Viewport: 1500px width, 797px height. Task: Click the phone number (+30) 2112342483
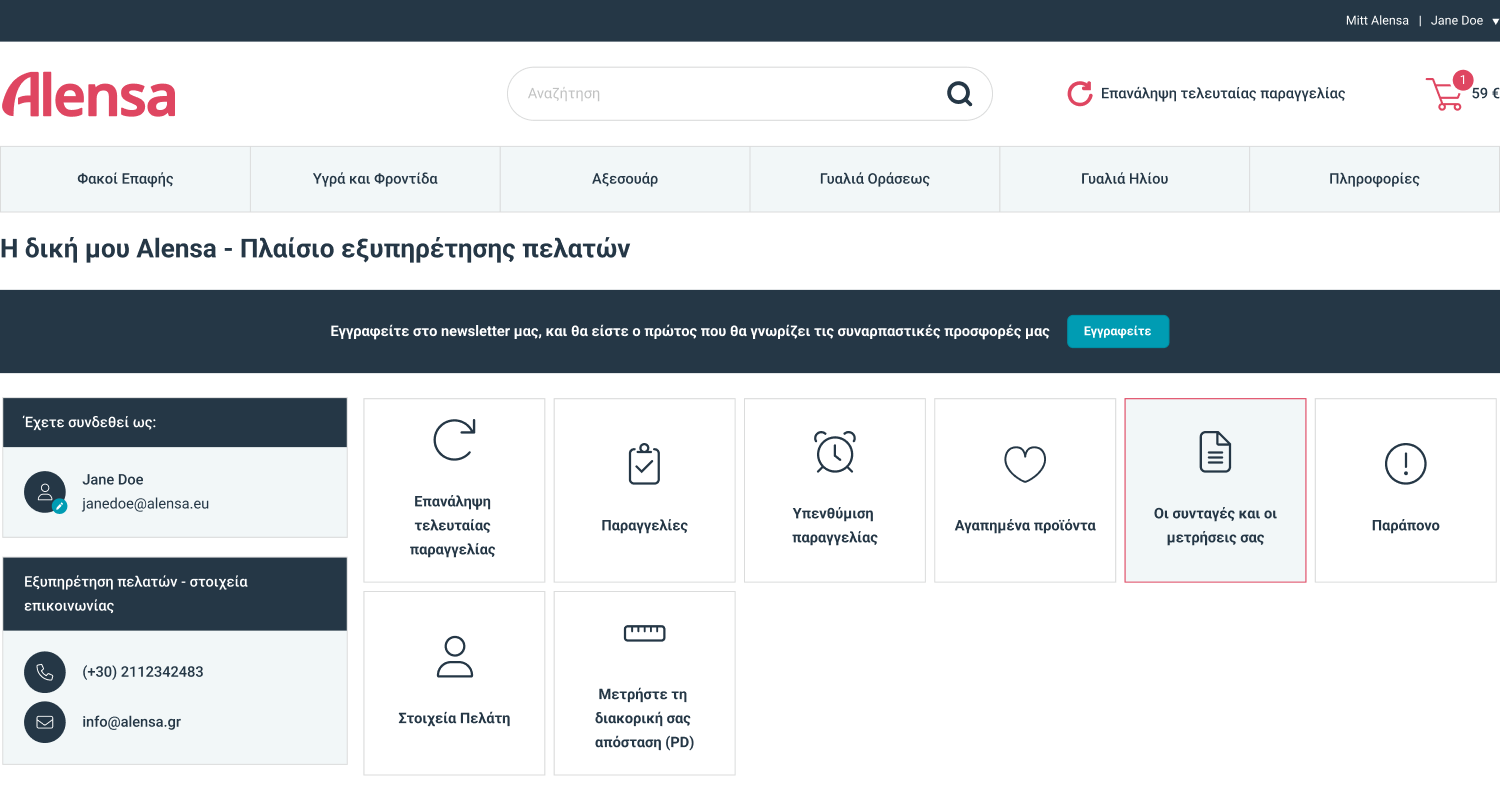(143, 672)
